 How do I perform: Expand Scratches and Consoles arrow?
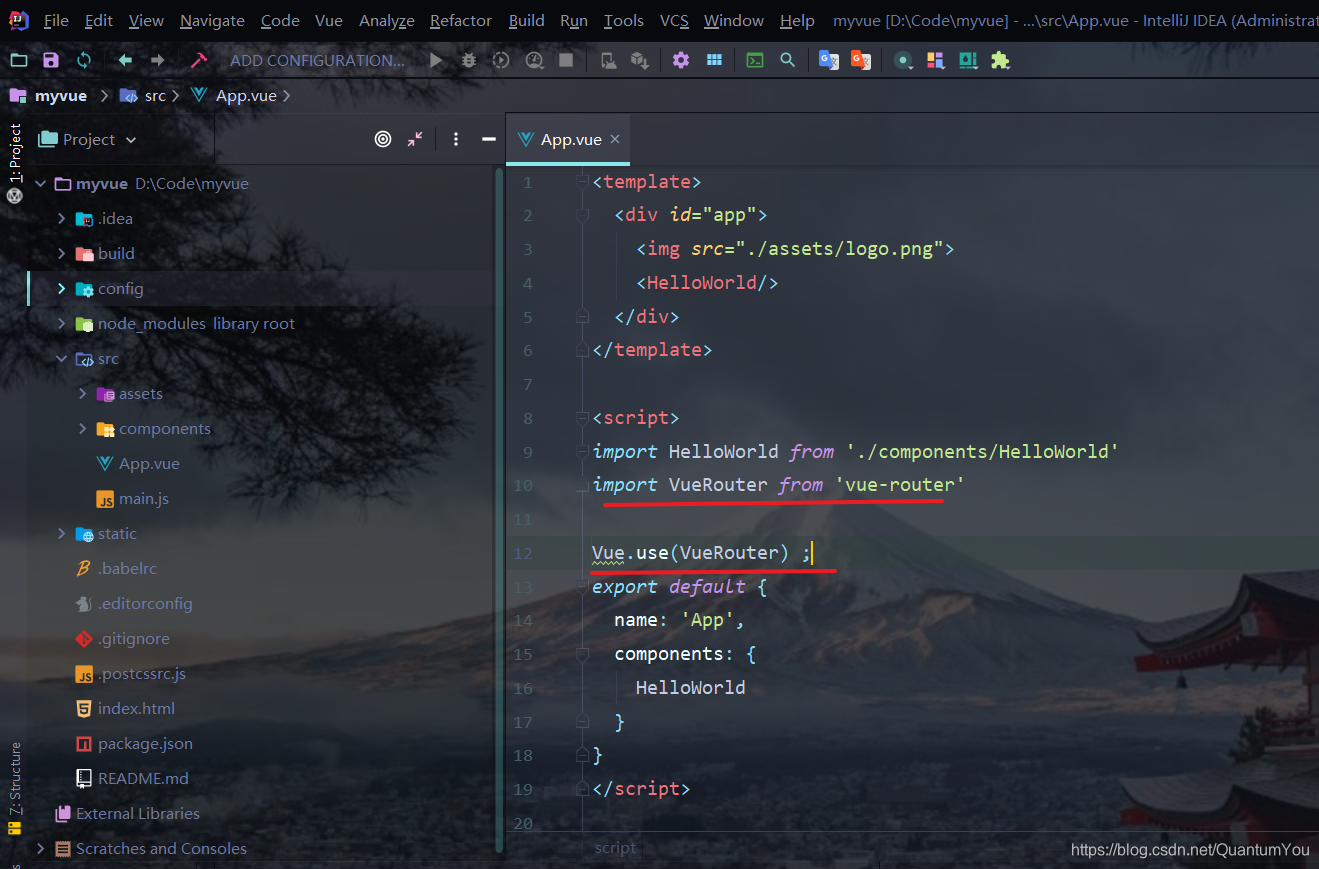(x=41, y=849)
